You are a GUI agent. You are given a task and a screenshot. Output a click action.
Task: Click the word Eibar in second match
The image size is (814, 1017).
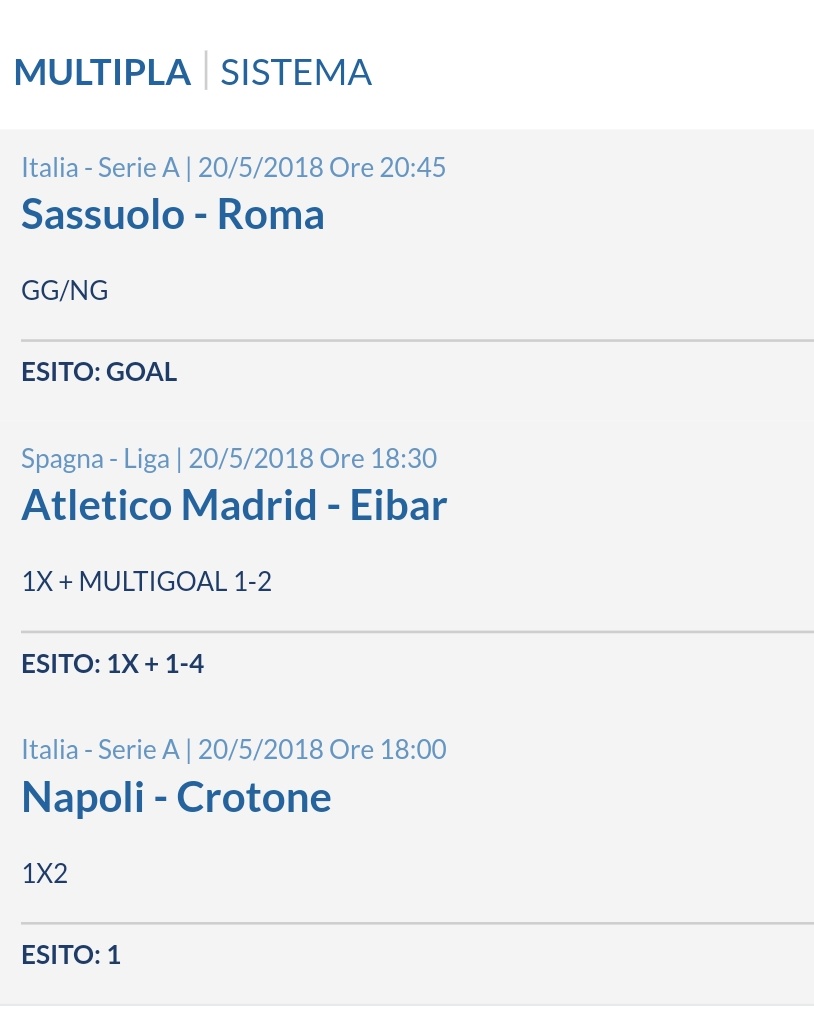pos(398,505)
